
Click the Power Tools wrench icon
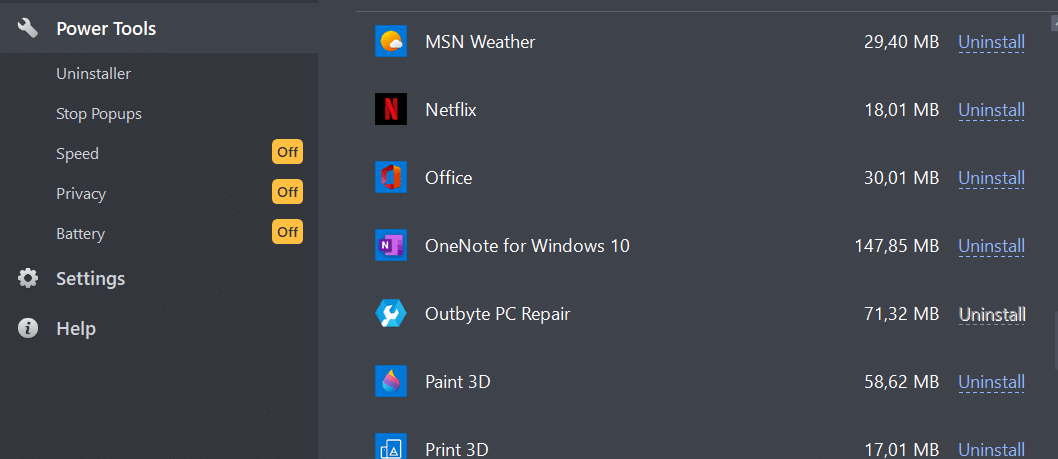click(28, 28)
